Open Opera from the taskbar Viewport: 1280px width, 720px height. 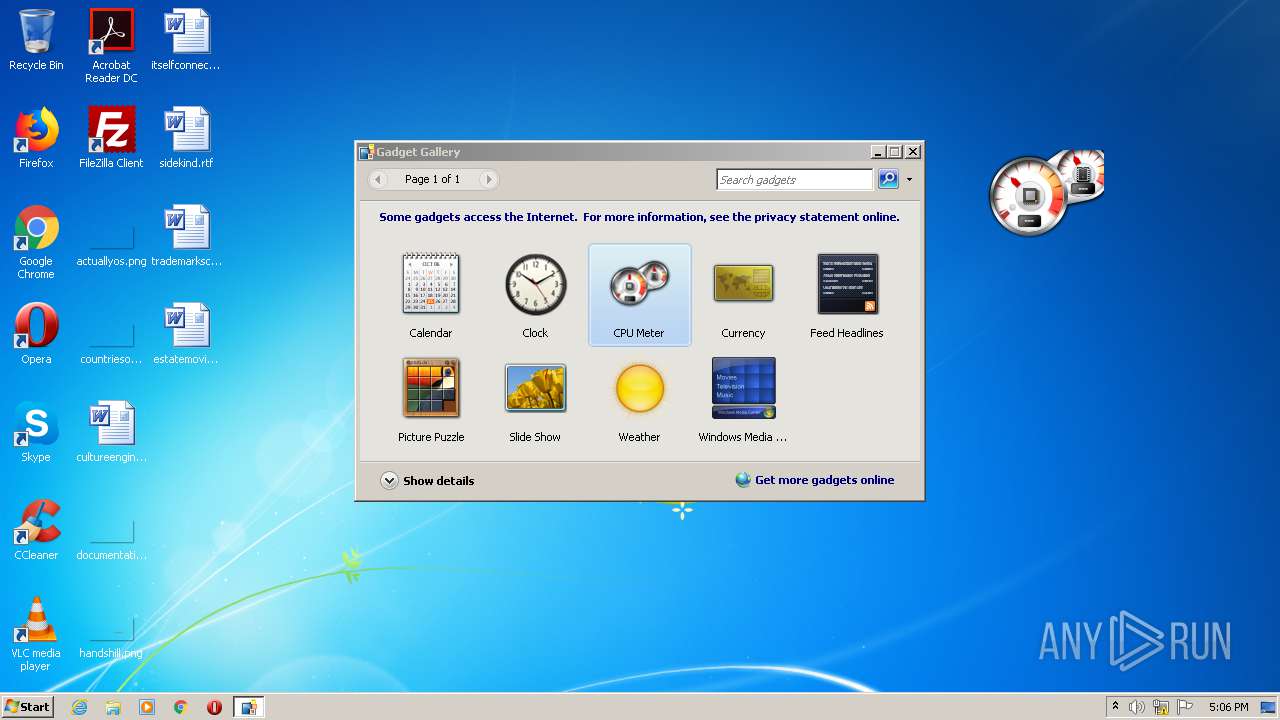[214, 707]
